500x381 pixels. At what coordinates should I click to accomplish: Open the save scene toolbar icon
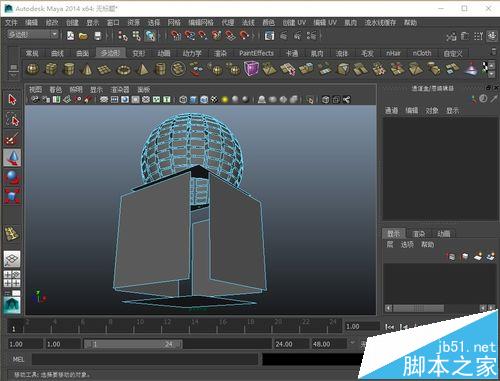pos(97,35)
